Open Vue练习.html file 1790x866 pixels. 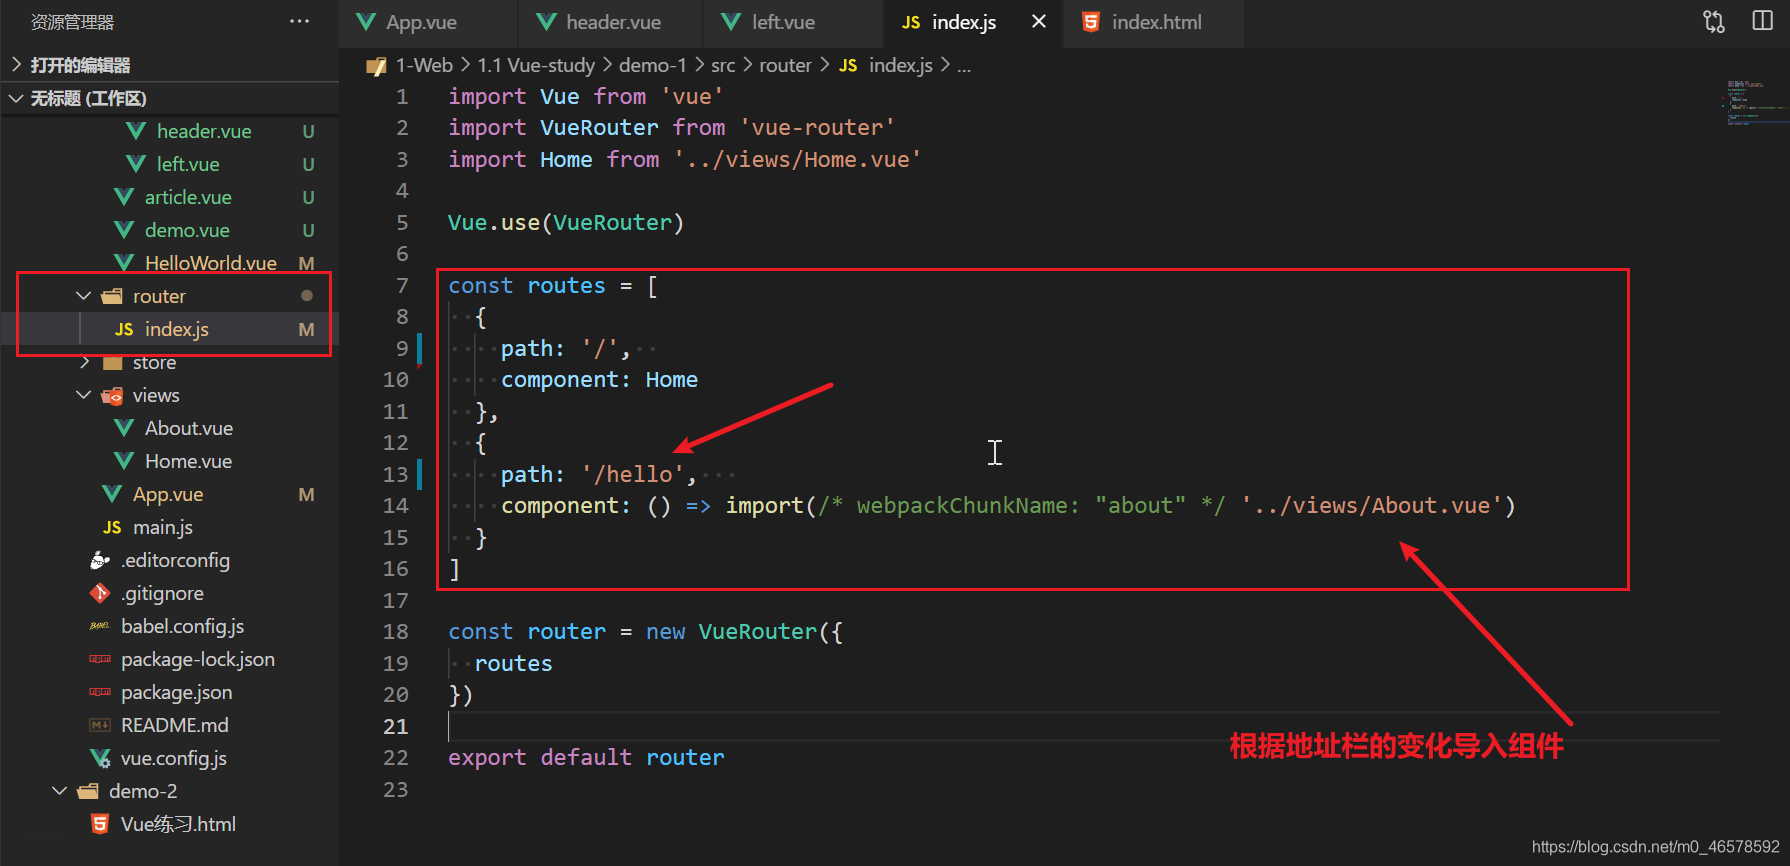(179, 824)
